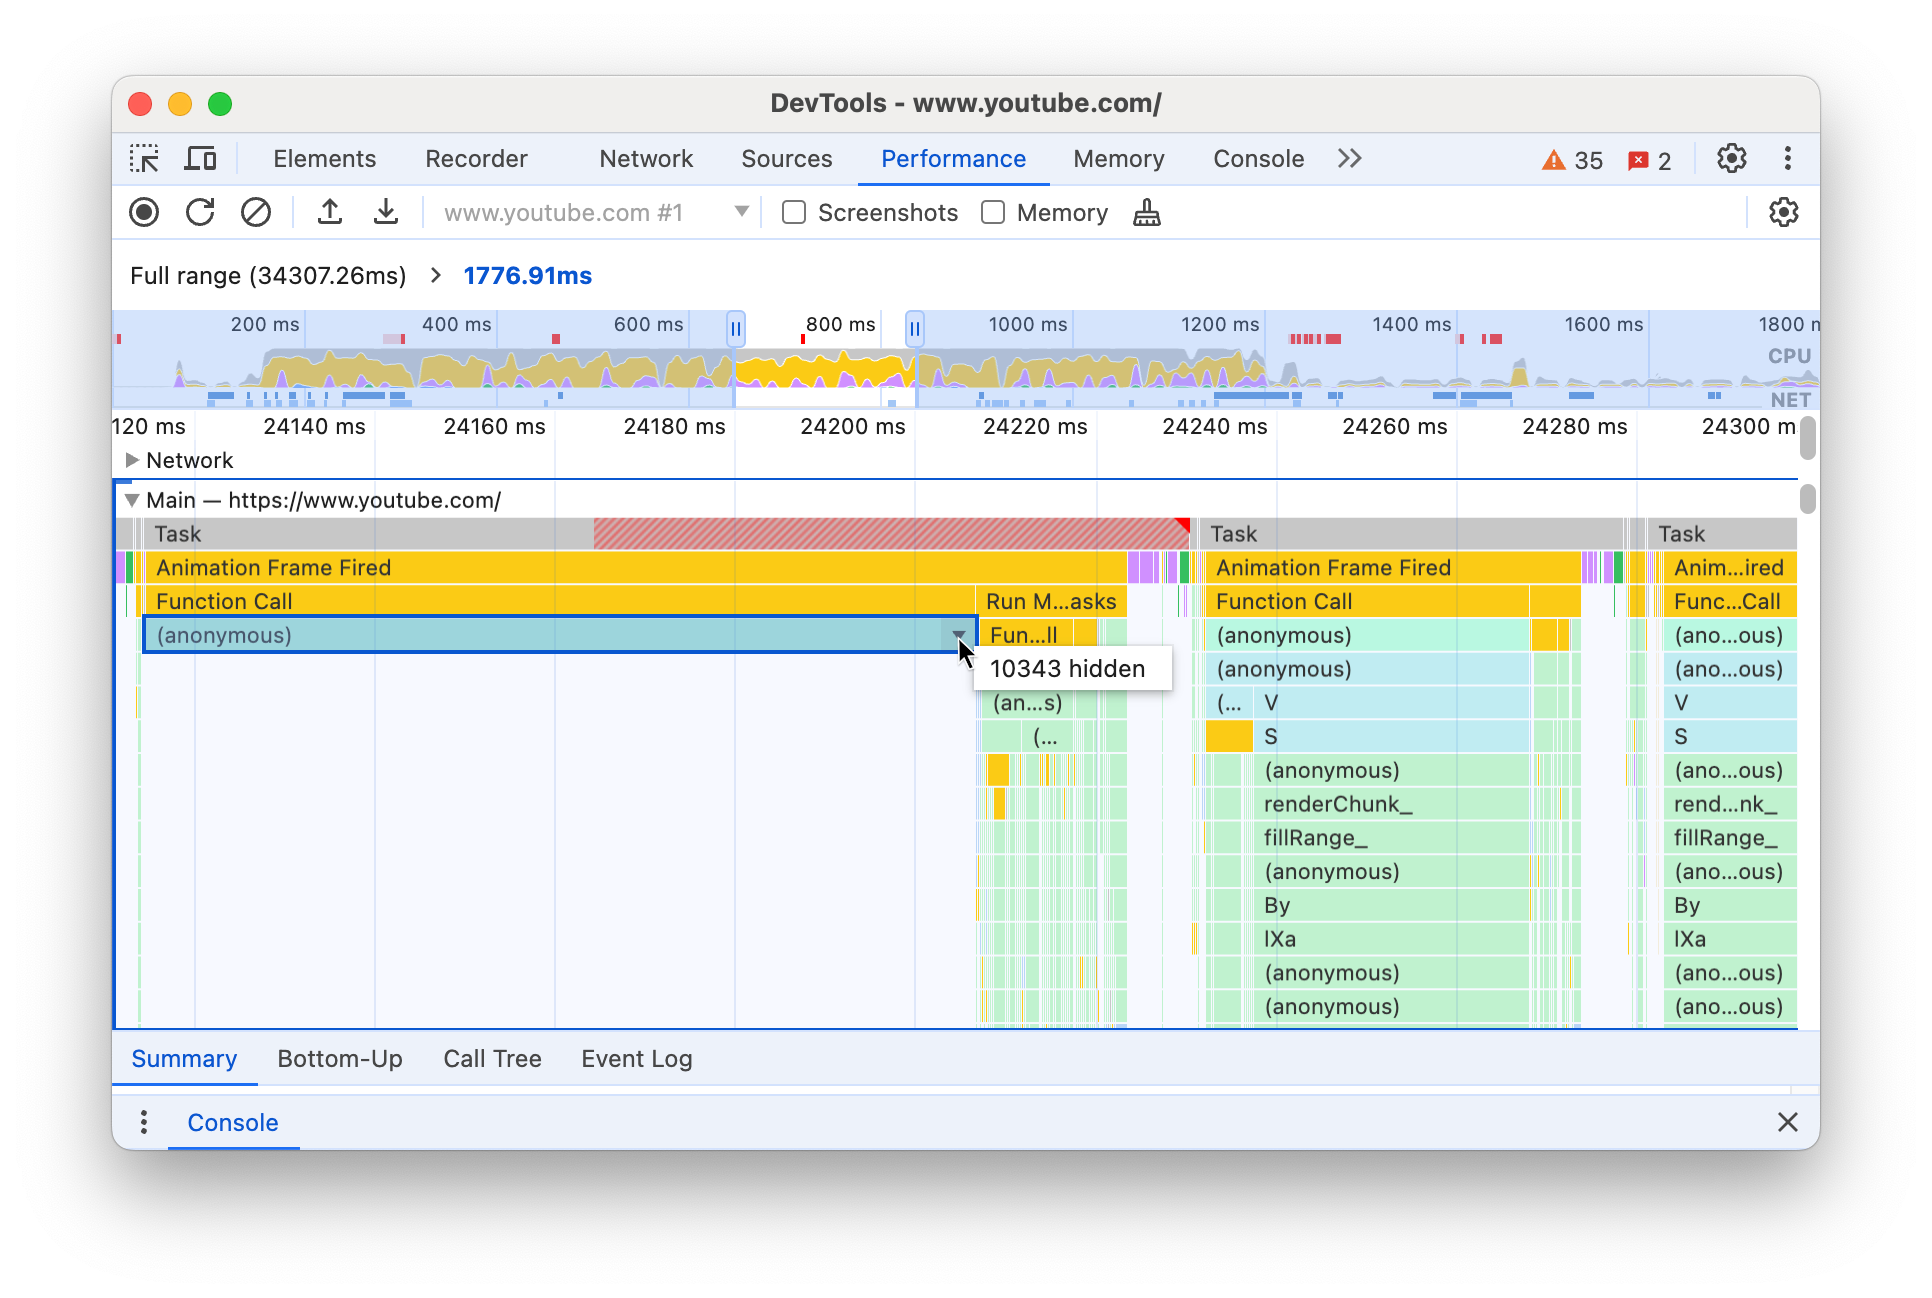Click the Console tab at bottom

click(232, 1120)
